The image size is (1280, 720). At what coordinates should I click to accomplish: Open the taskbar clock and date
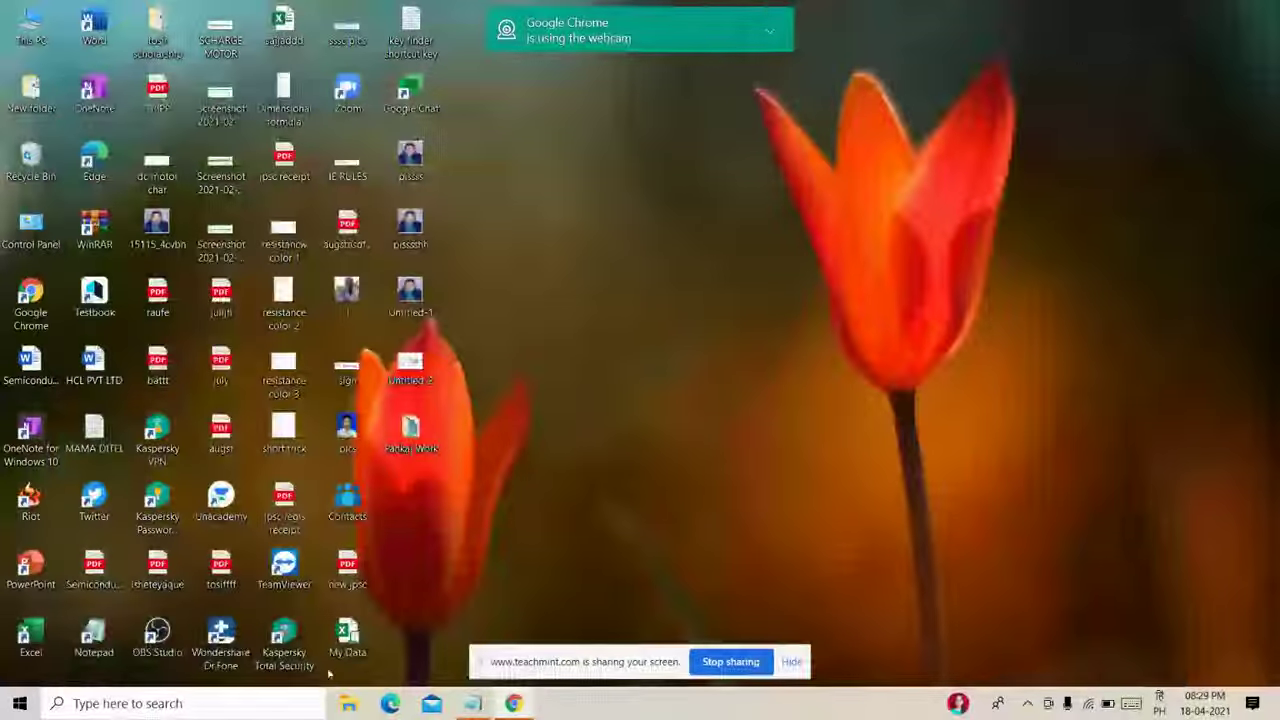click(1205, 704)
